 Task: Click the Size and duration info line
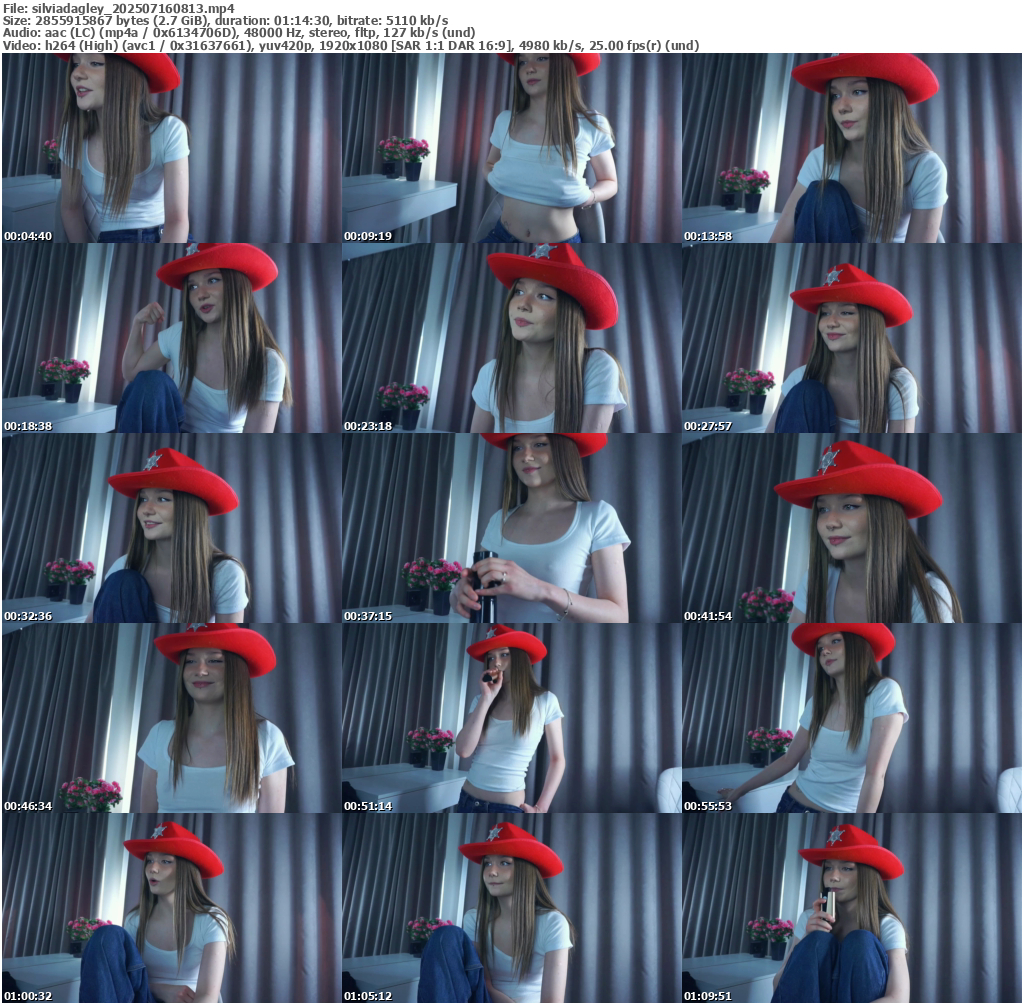(x=225, y=20)
